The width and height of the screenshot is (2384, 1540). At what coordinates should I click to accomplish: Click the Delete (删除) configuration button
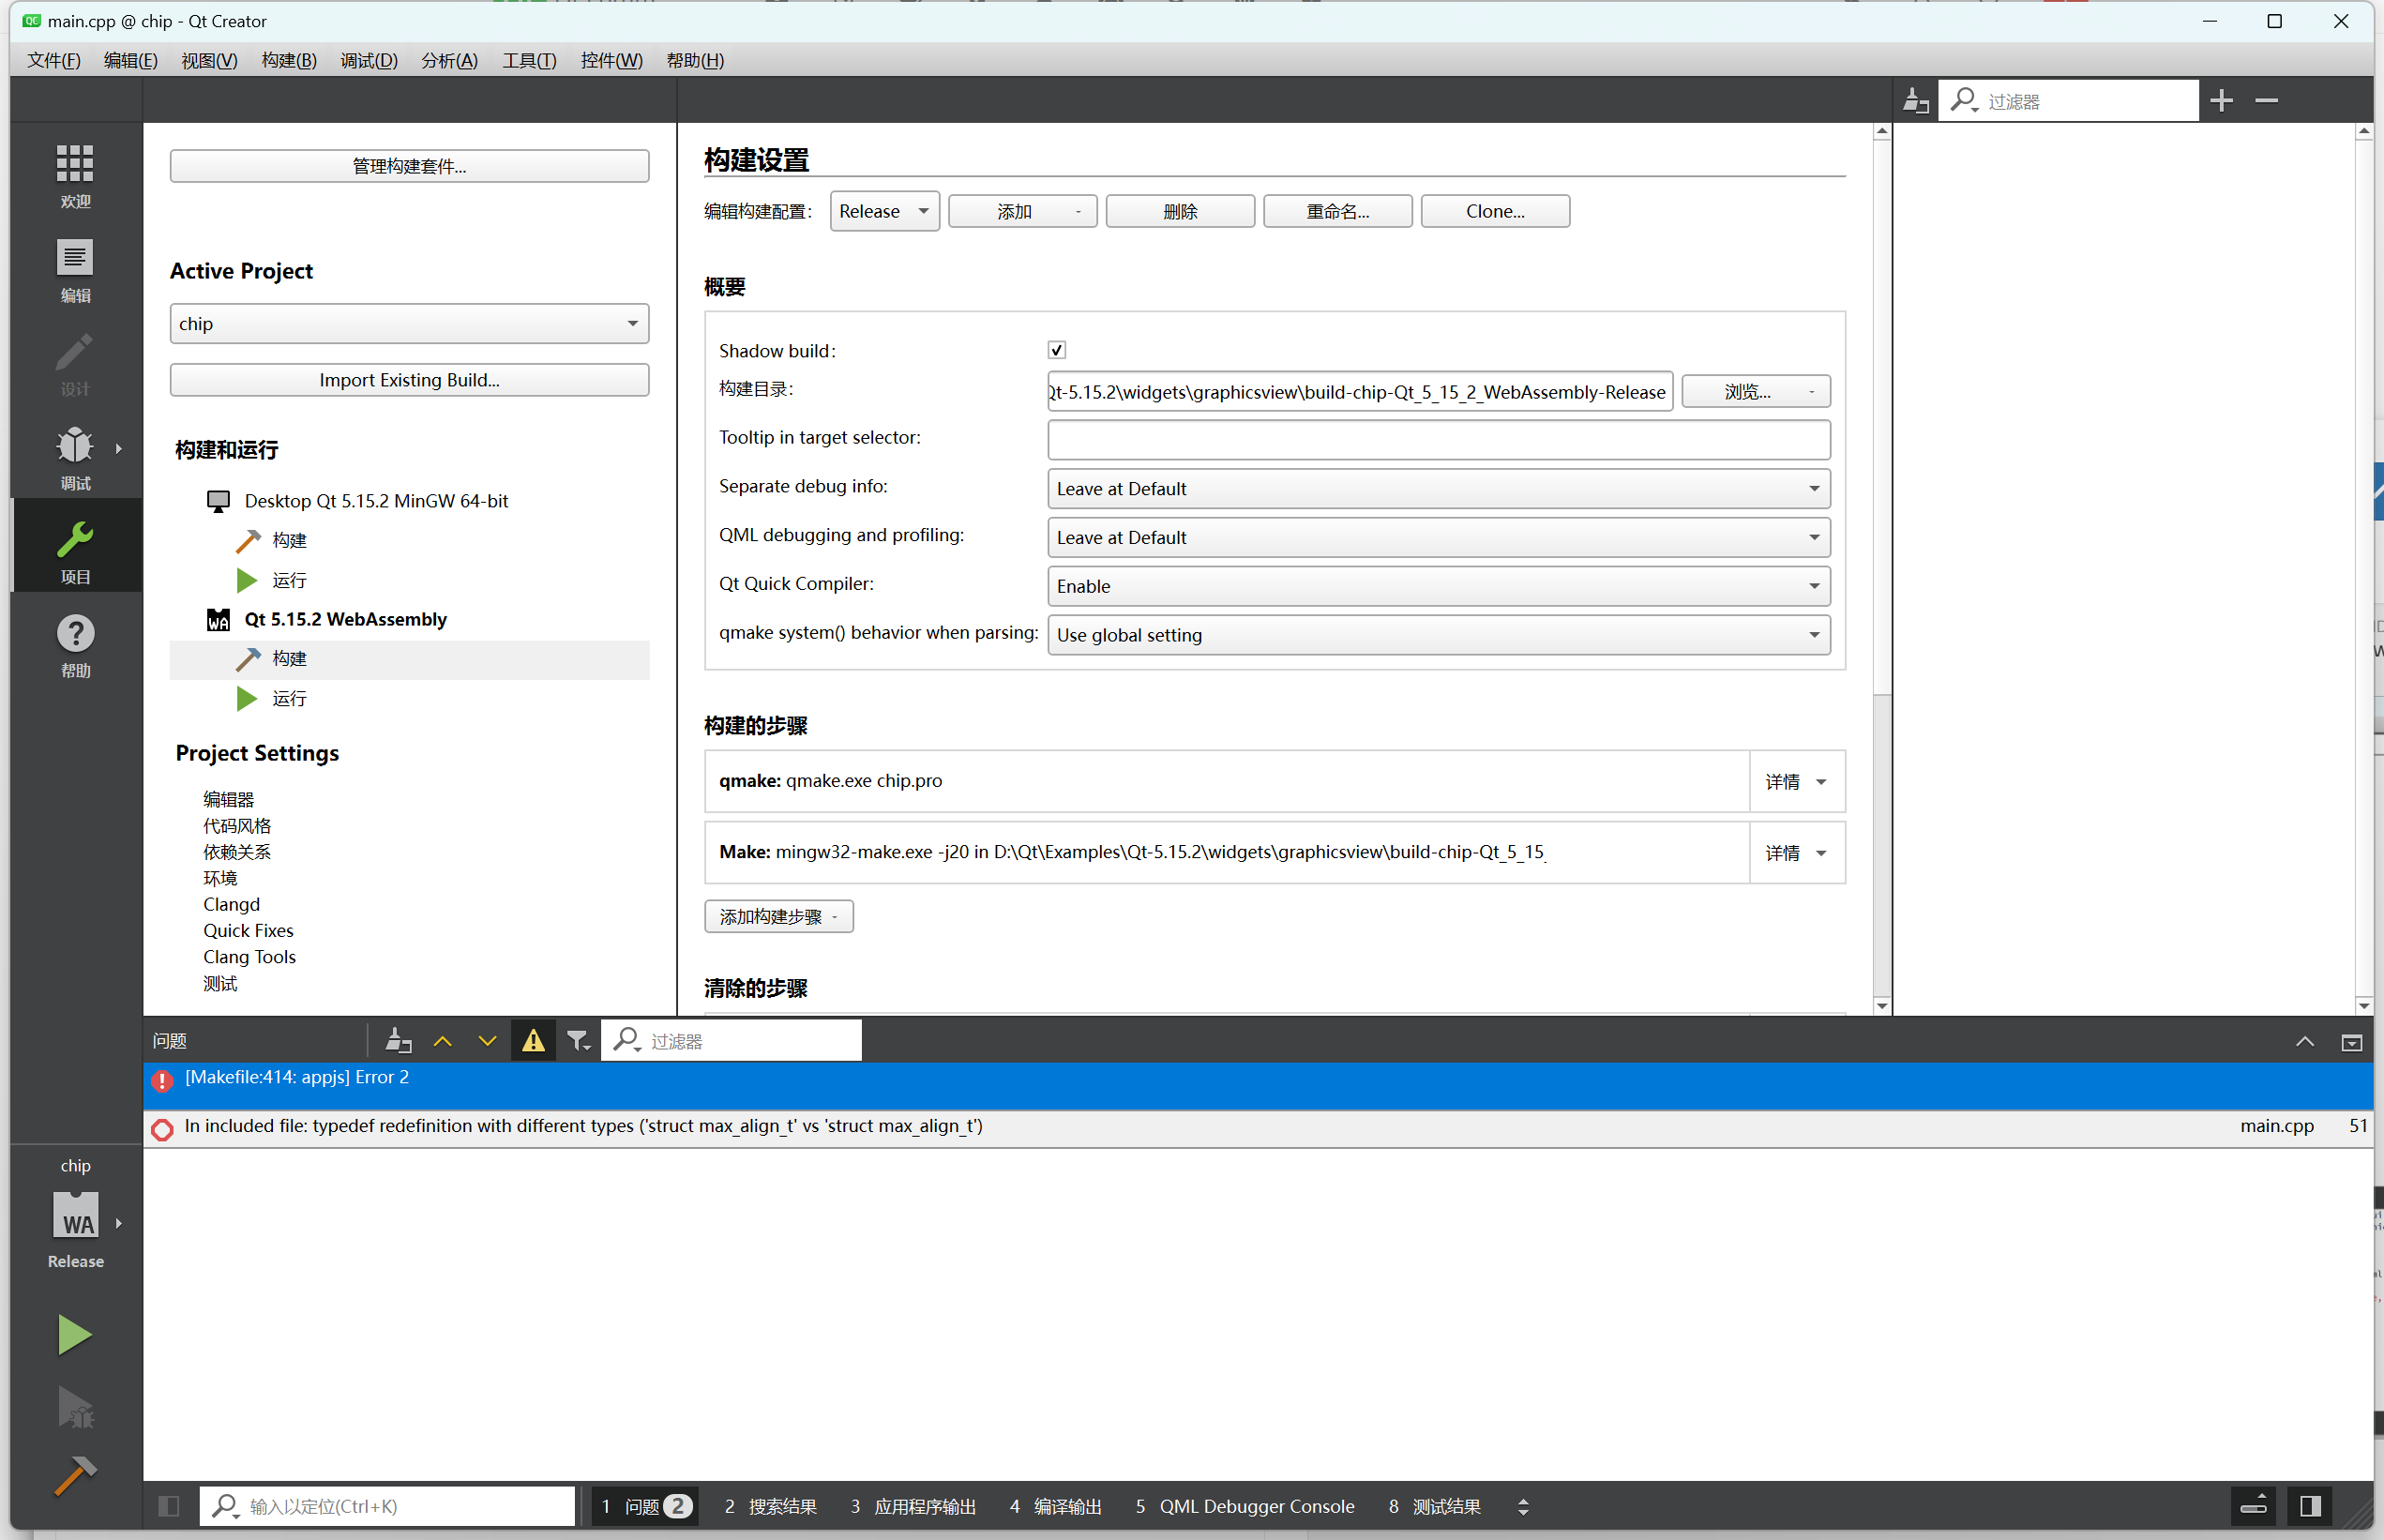(x=1180, y=211)
